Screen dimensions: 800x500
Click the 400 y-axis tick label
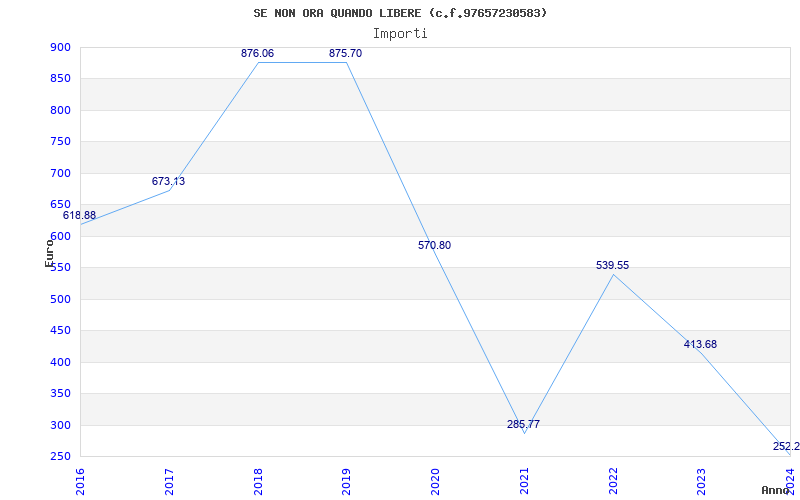click(60, 362)
